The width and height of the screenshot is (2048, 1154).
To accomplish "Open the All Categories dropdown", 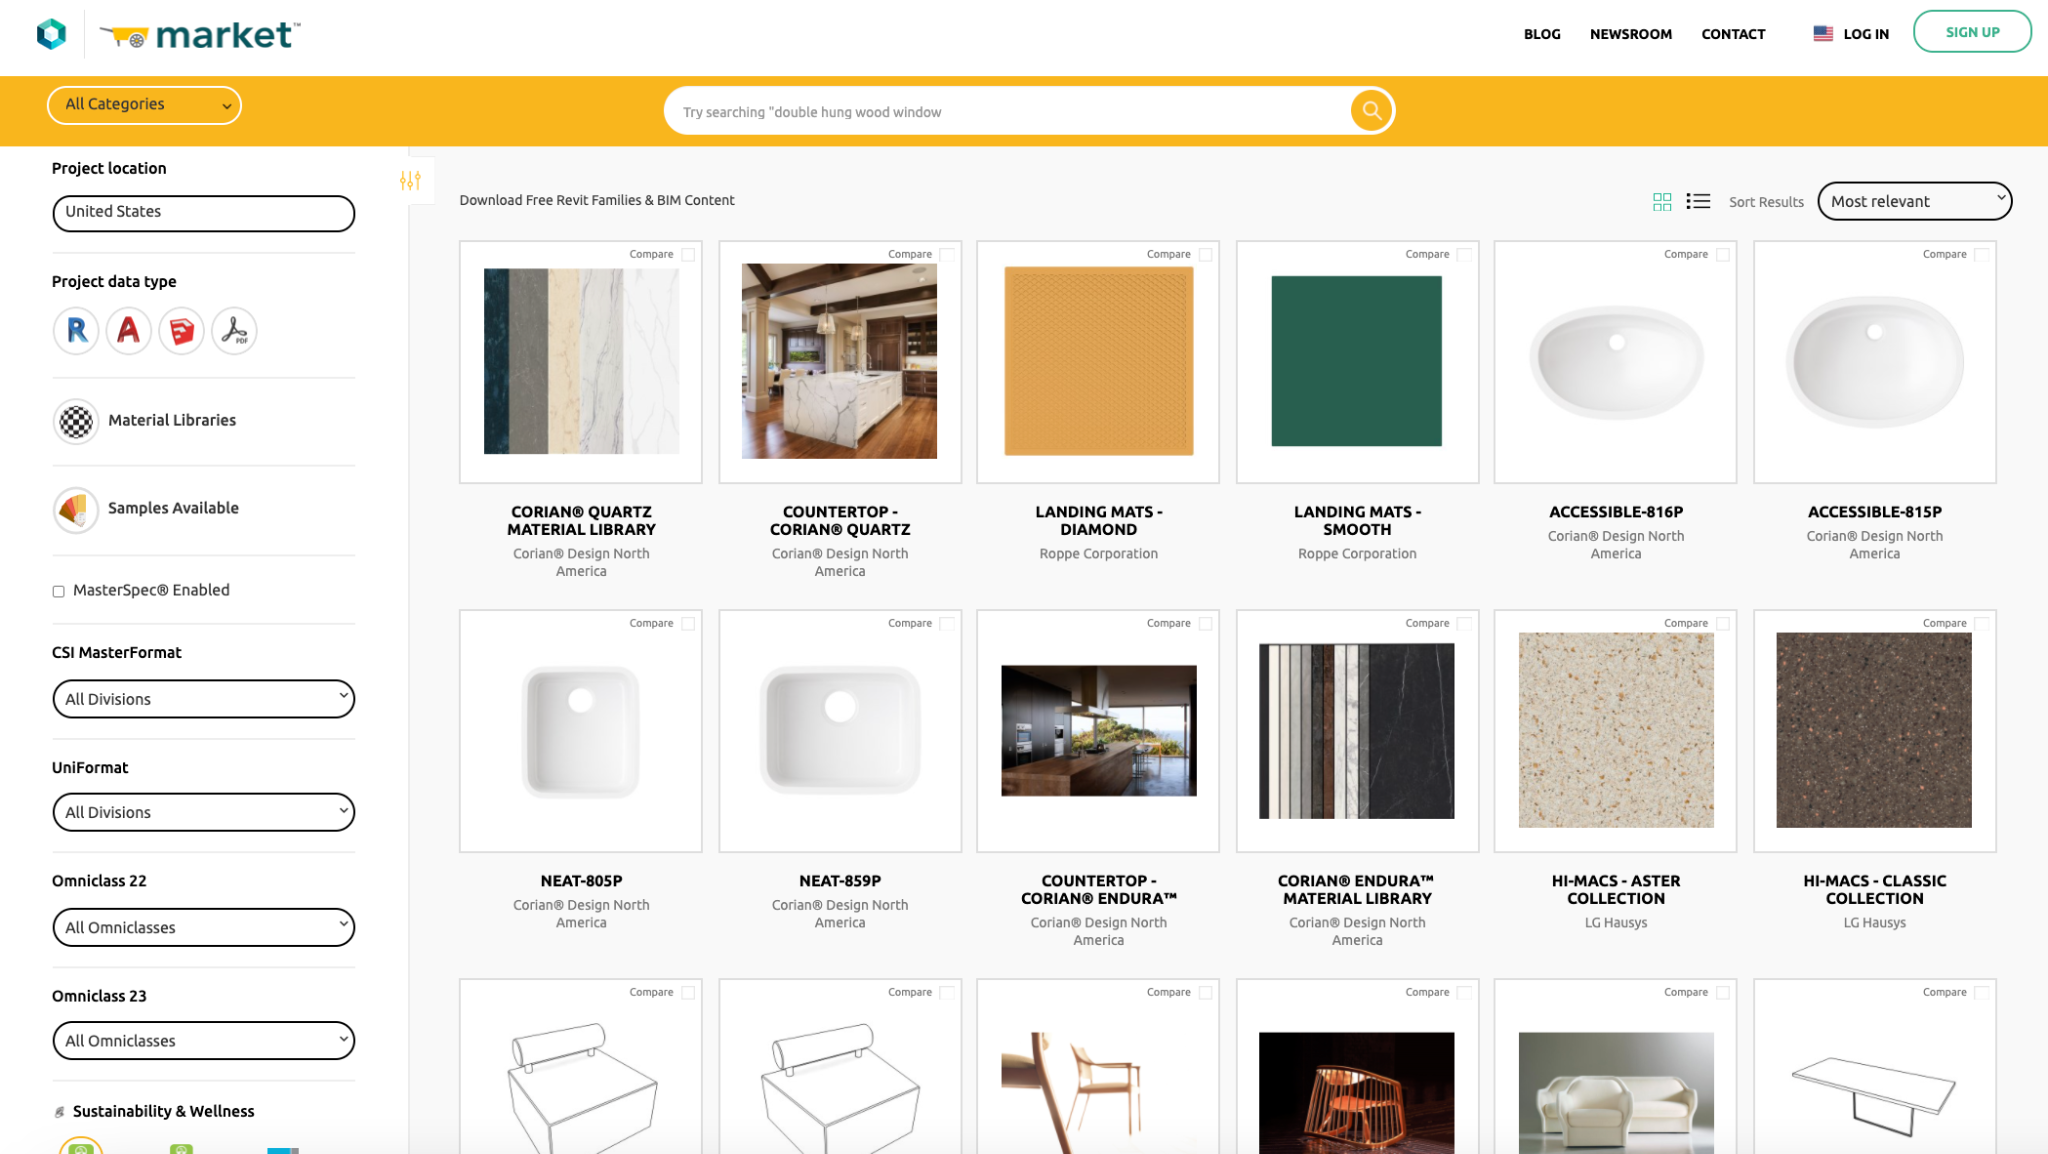I will 144,105.
